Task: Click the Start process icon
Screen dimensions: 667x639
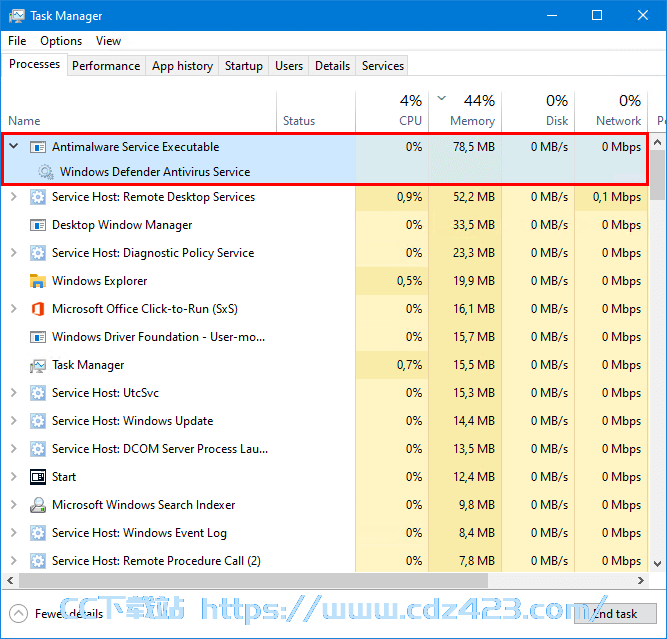Action: pos(38,477)
